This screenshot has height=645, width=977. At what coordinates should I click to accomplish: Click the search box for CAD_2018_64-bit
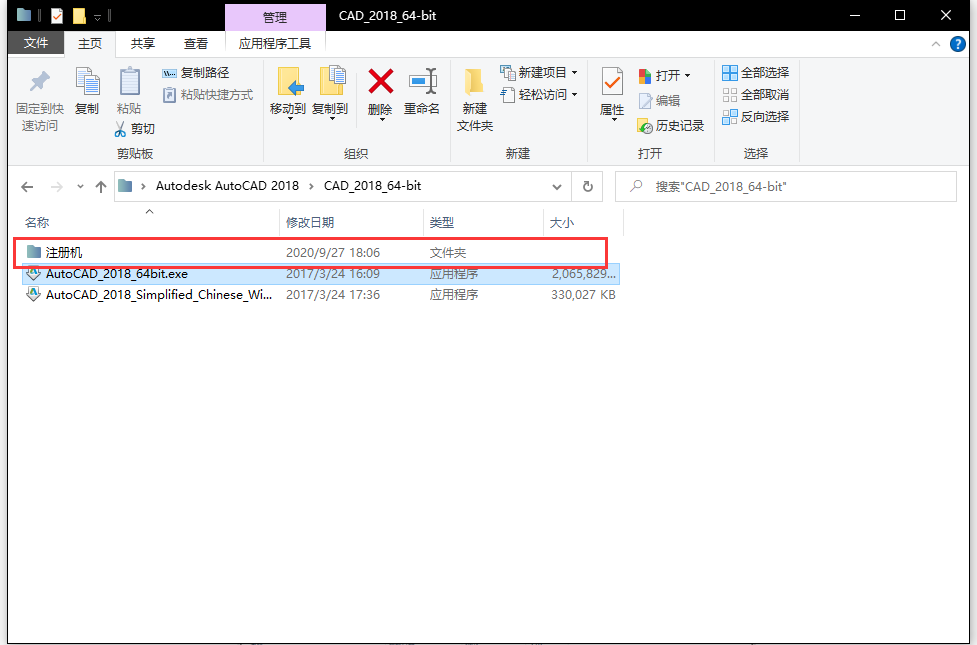point(790,187)
